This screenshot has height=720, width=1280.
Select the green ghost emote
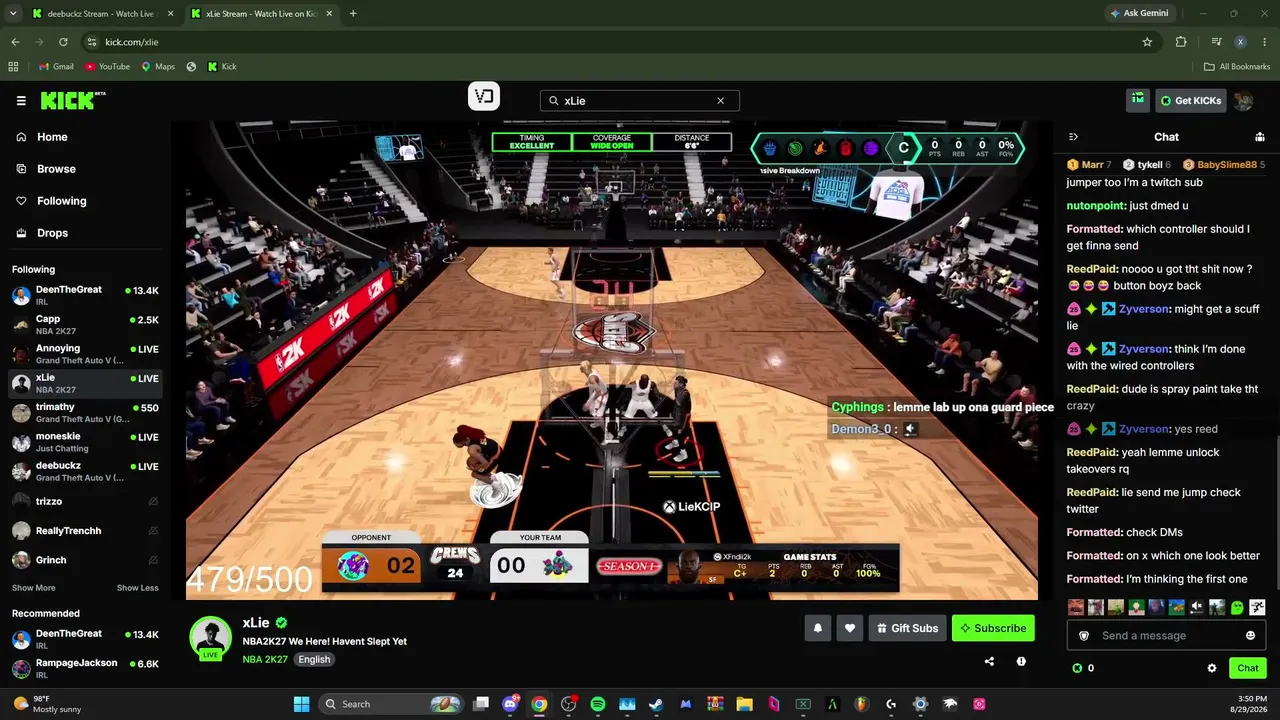(1237, 607)
